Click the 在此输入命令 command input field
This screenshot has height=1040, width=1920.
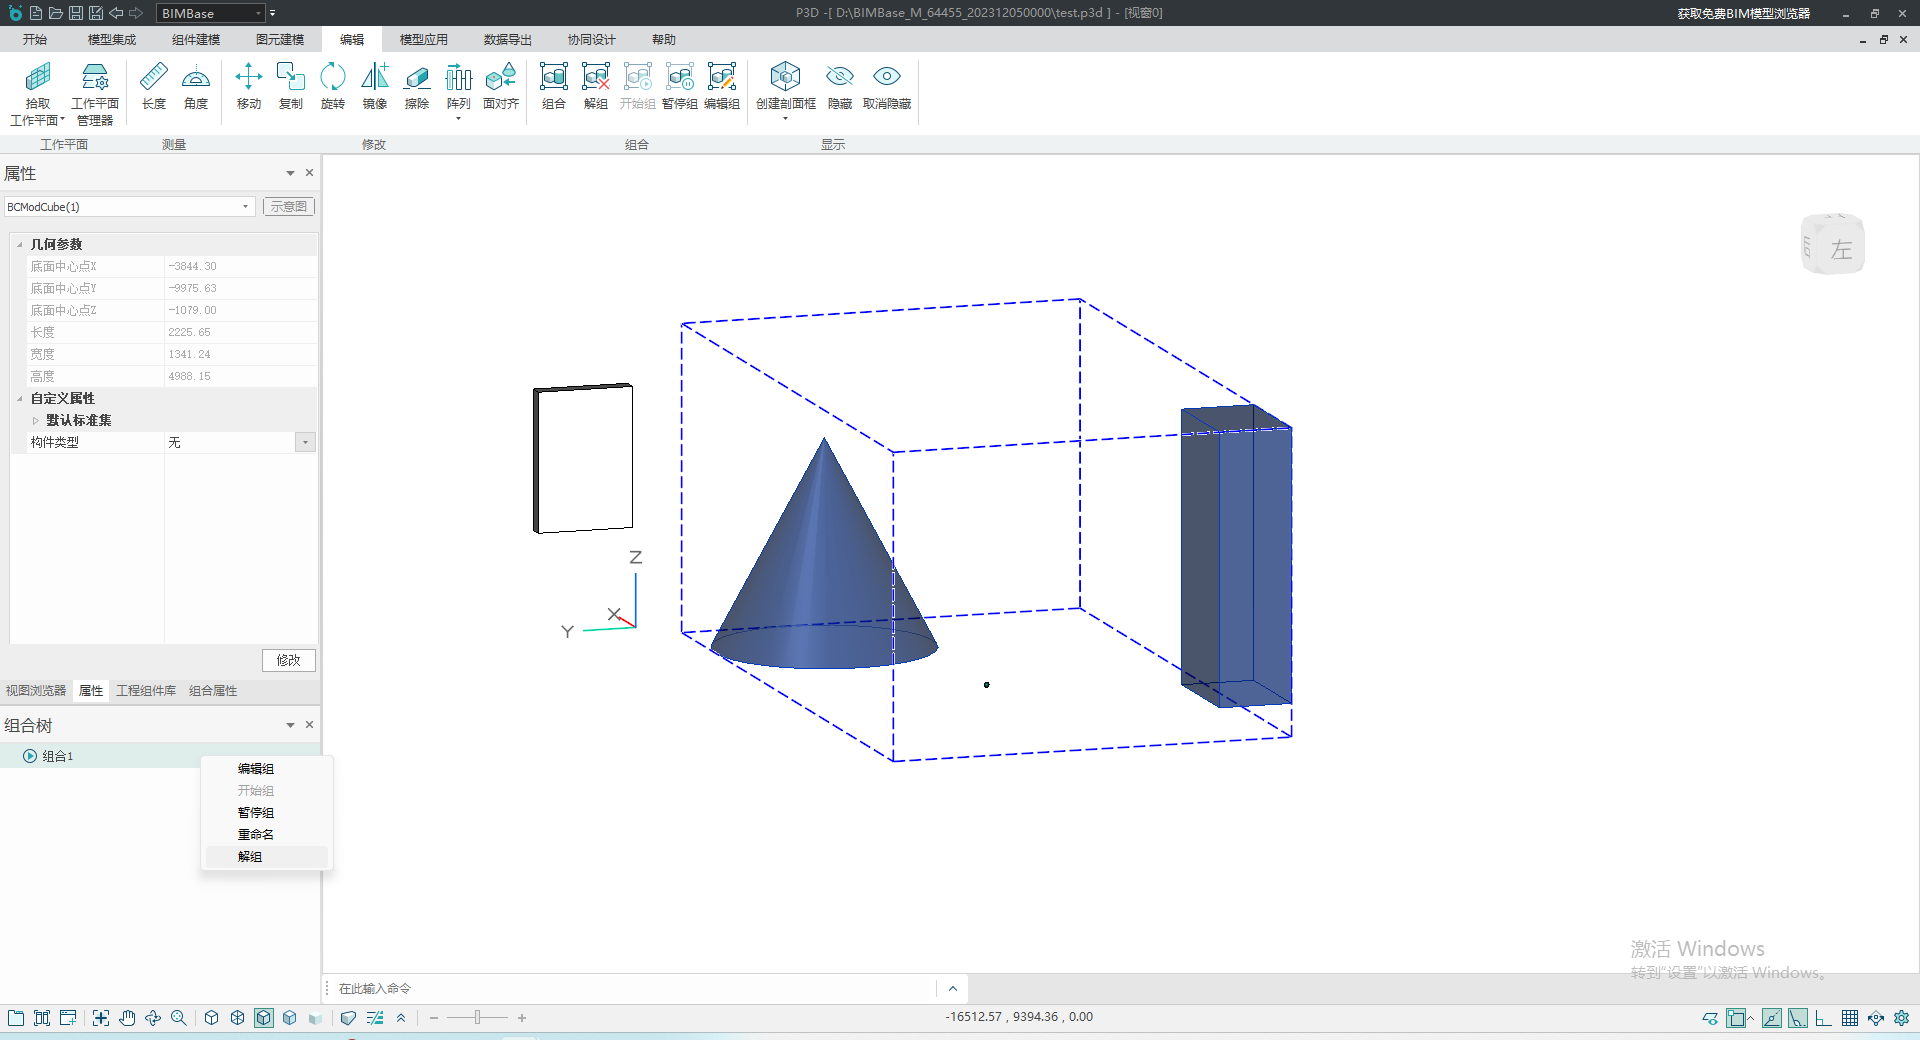[630, 989]
